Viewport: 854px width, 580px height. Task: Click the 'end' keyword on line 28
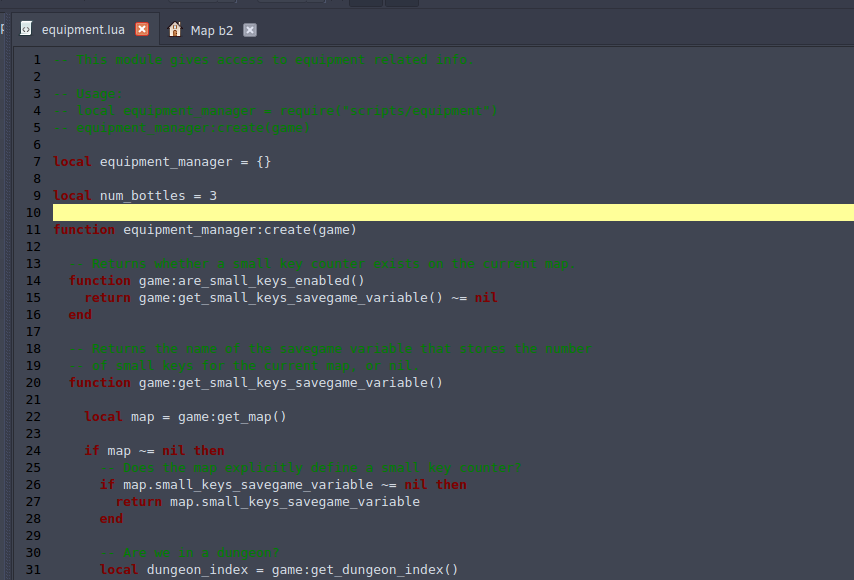(x=111, y=519)
